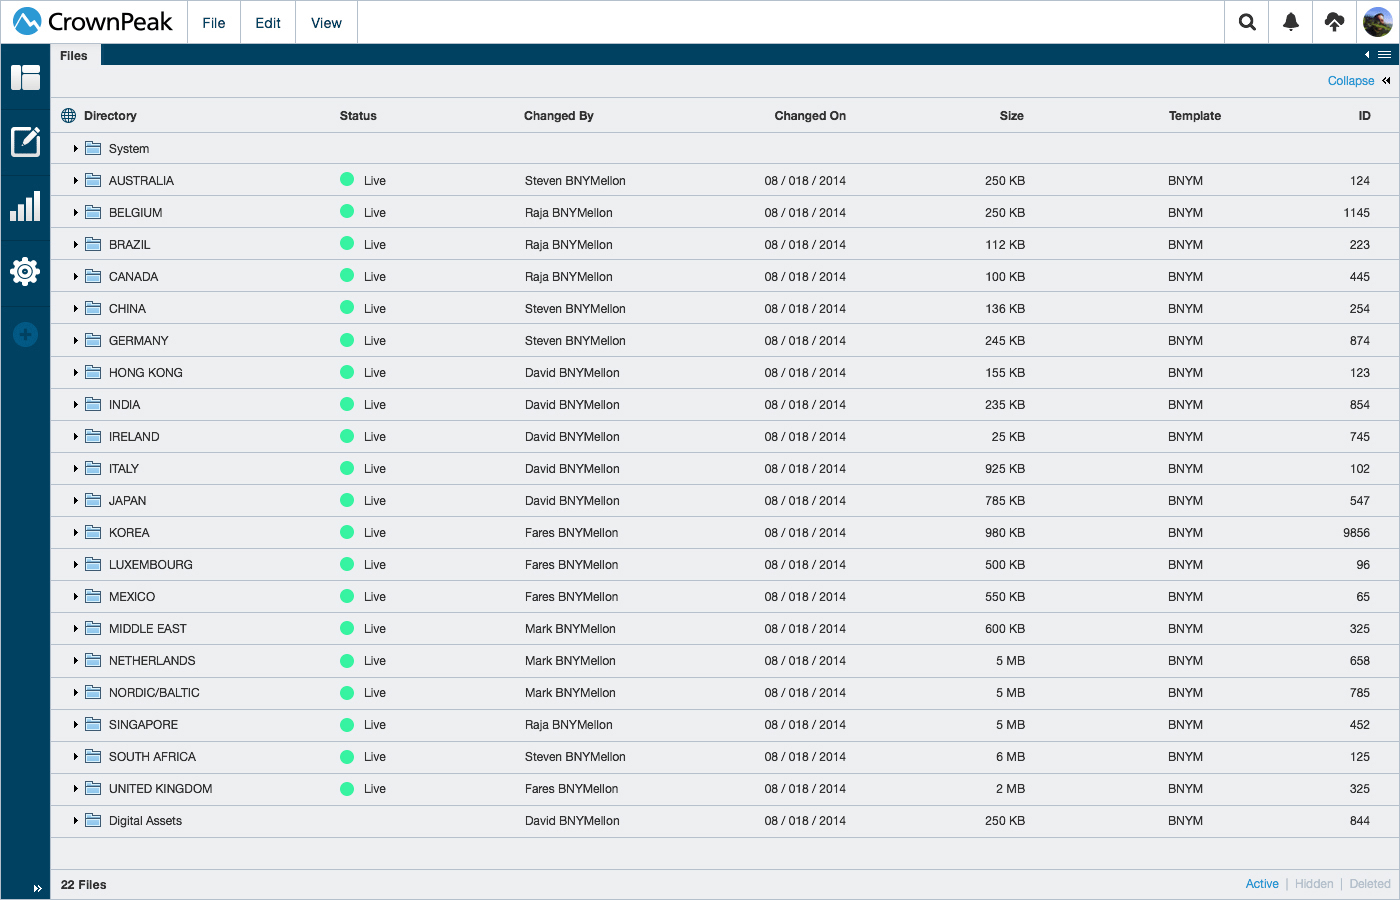This screenshot has width=1400, height=900.
Task: Sort by the Size column header
Action: [1012, 116]
